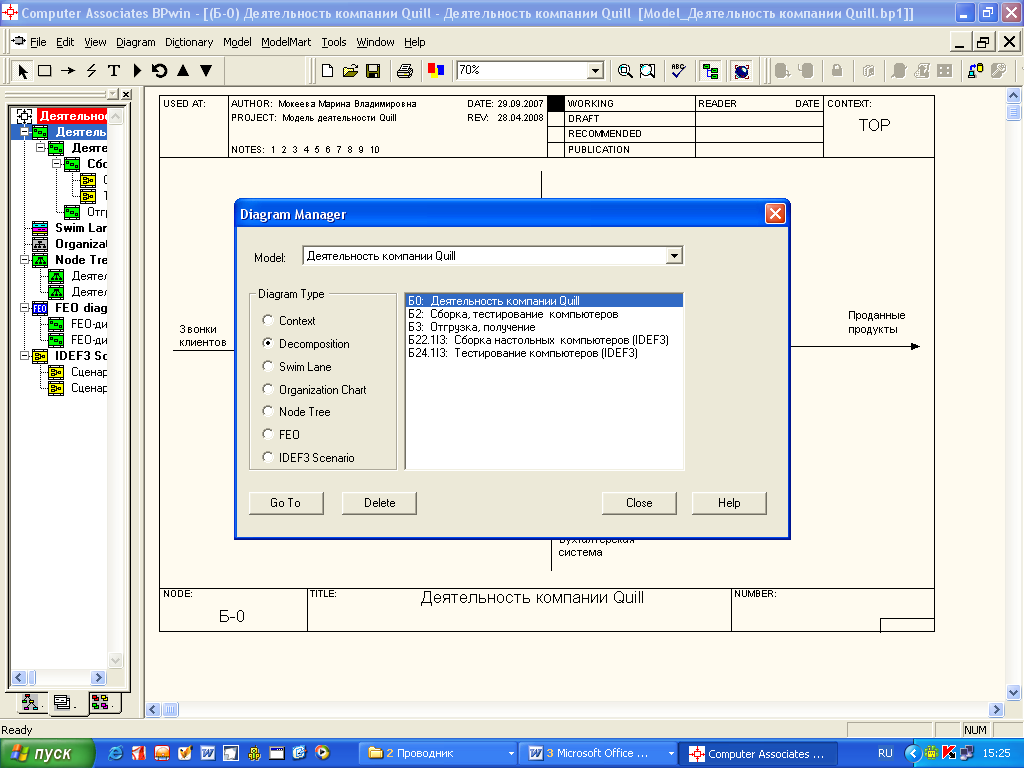1024x768 pixels.
Task: Select the Arrow drawing tool
Action: [x=68, y=71]
